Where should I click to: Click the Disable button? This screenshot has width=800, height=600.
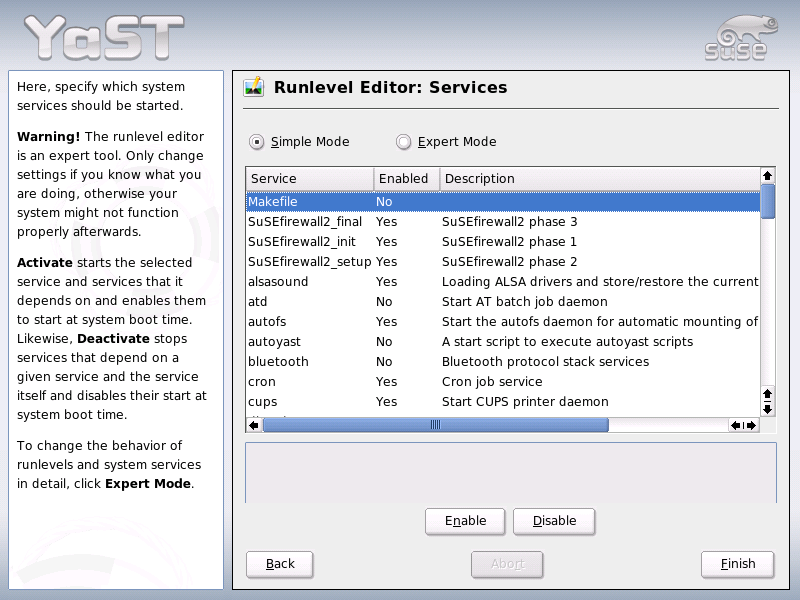point(554,521)
